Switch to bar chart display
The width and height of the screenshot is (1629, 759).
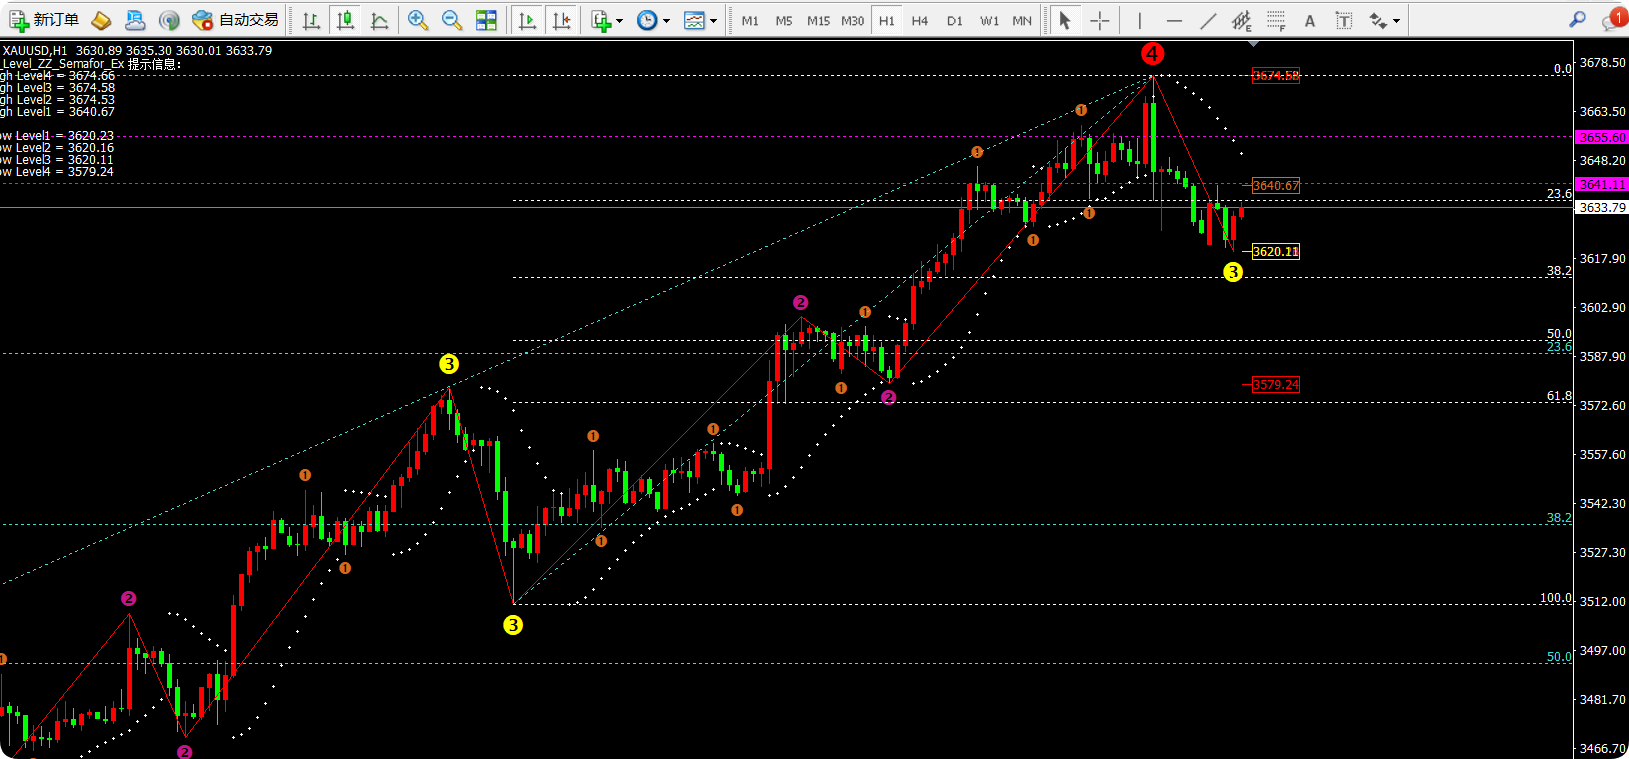point(311,20)
